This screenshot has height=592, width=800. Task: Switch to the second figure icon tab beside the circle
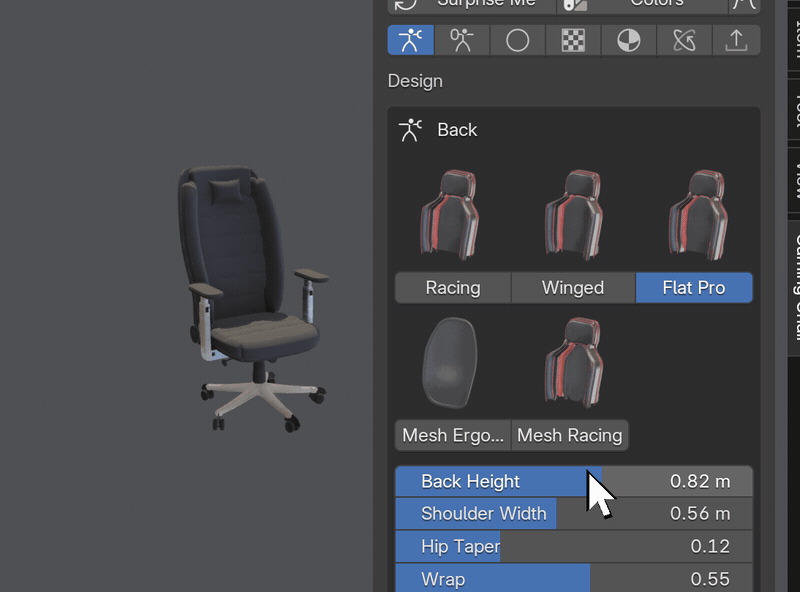pyautogui.click(x=462, y=40)
